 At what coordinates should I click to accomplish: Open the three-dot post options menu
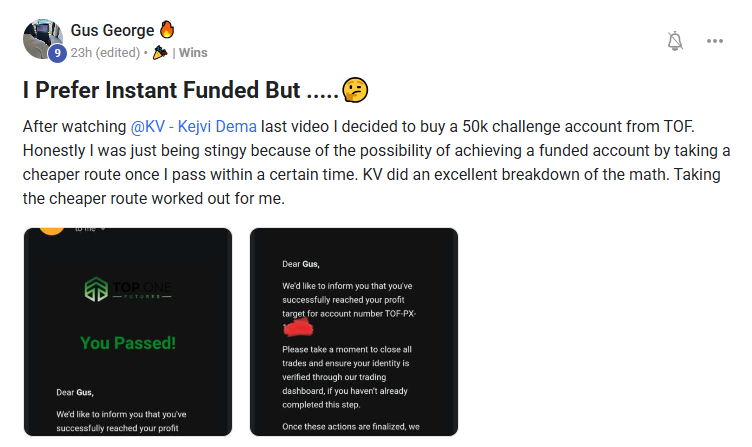tap(715, 41)
